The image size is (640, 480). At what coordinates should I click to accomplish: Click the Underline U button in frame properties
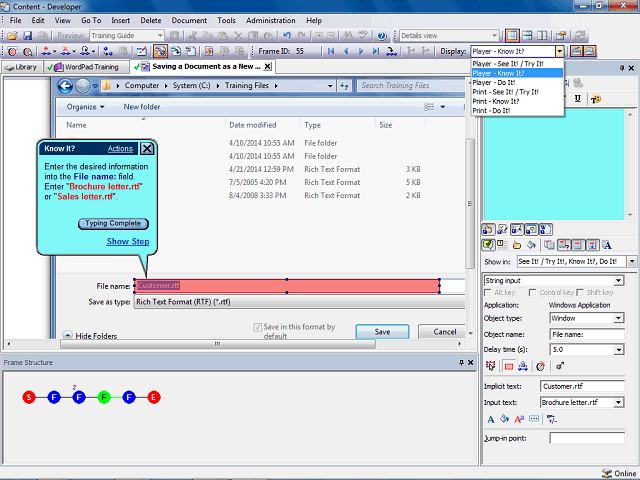pyautogui.click(x=578, y=99)
